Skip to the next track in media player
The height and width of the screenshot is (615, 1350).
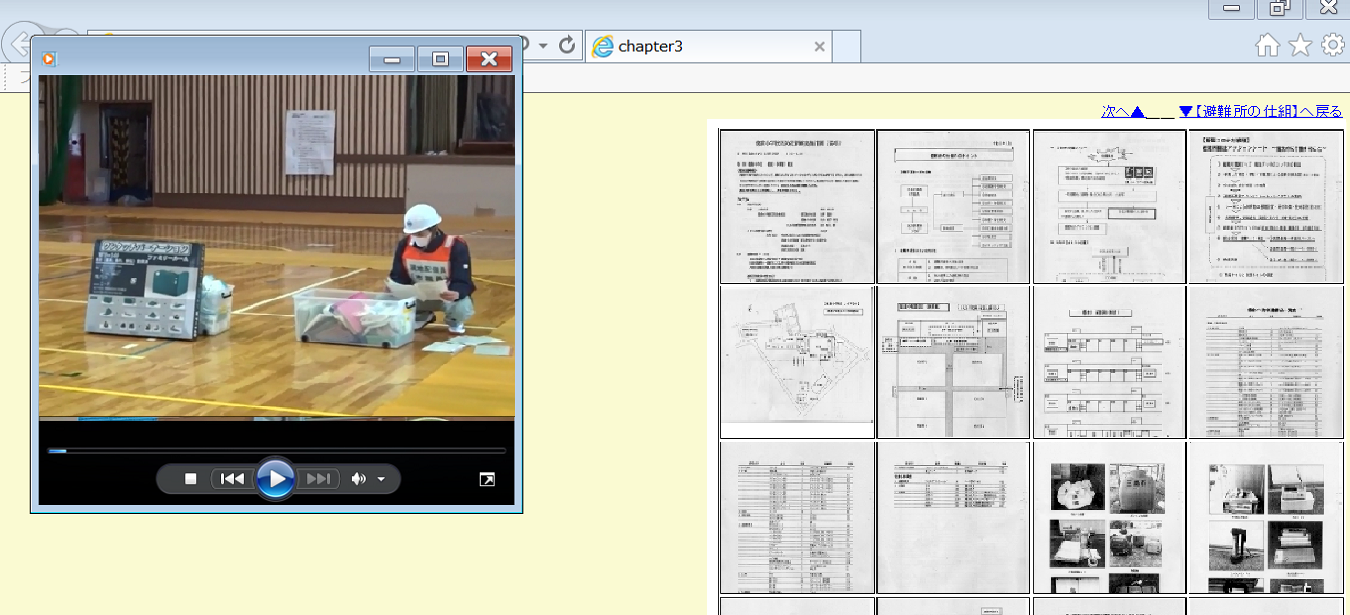319,479
